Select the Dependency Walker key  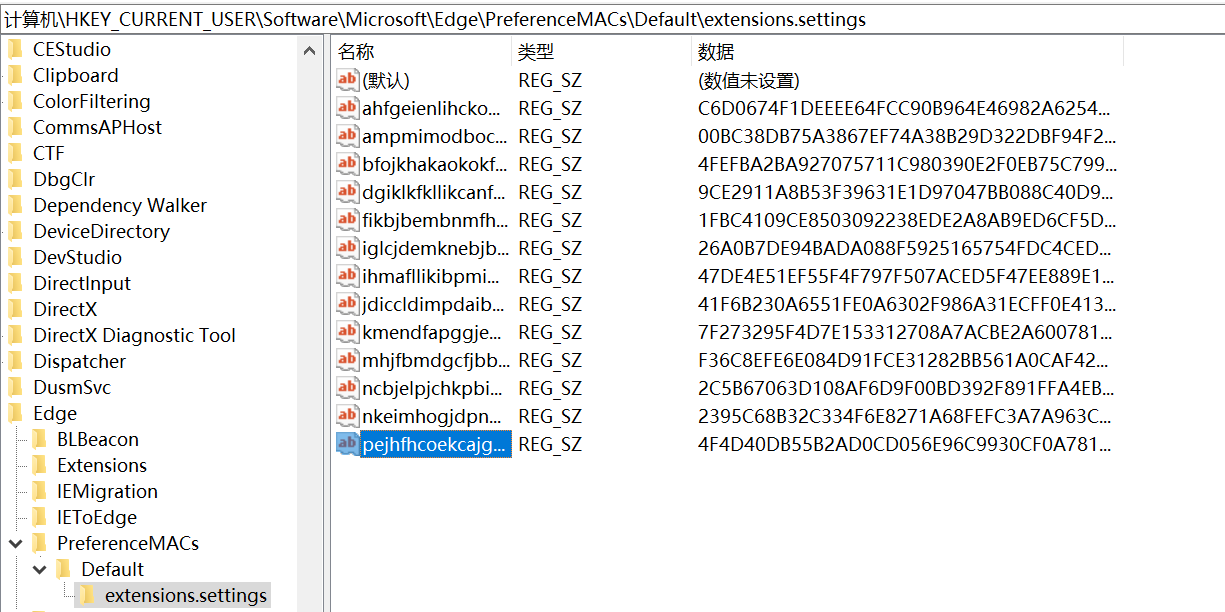[x=119, y=205]
